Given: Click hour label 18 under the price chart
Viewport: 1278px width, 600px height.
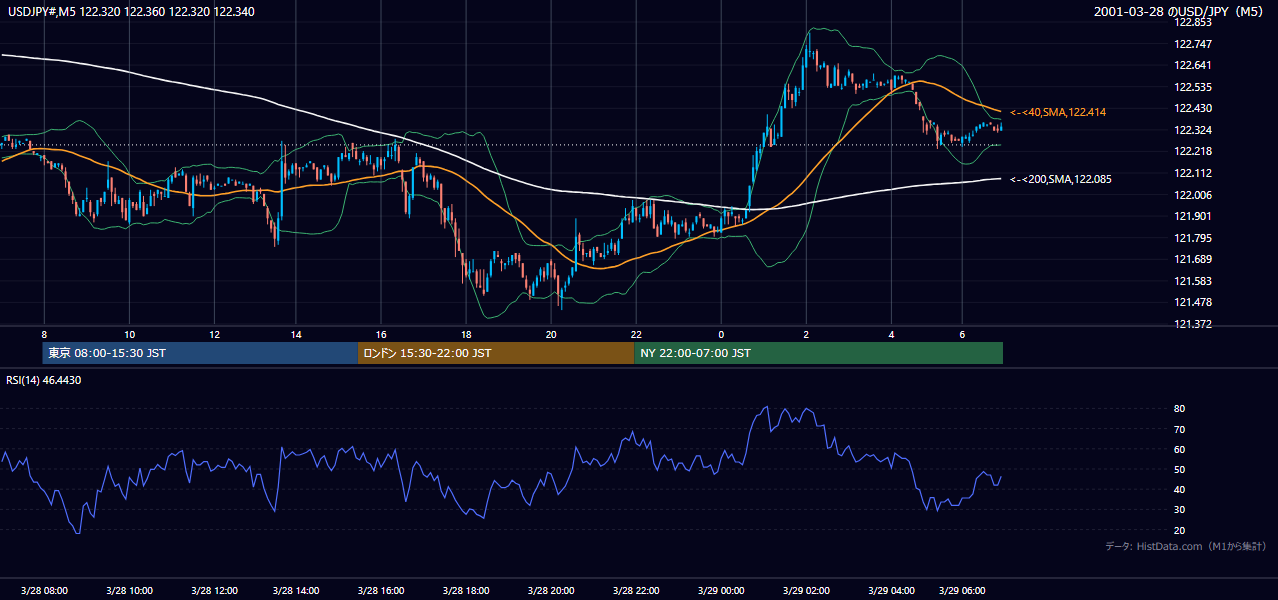Looking at the screenshot, I should pyautogui.click(x=466, y=334).
